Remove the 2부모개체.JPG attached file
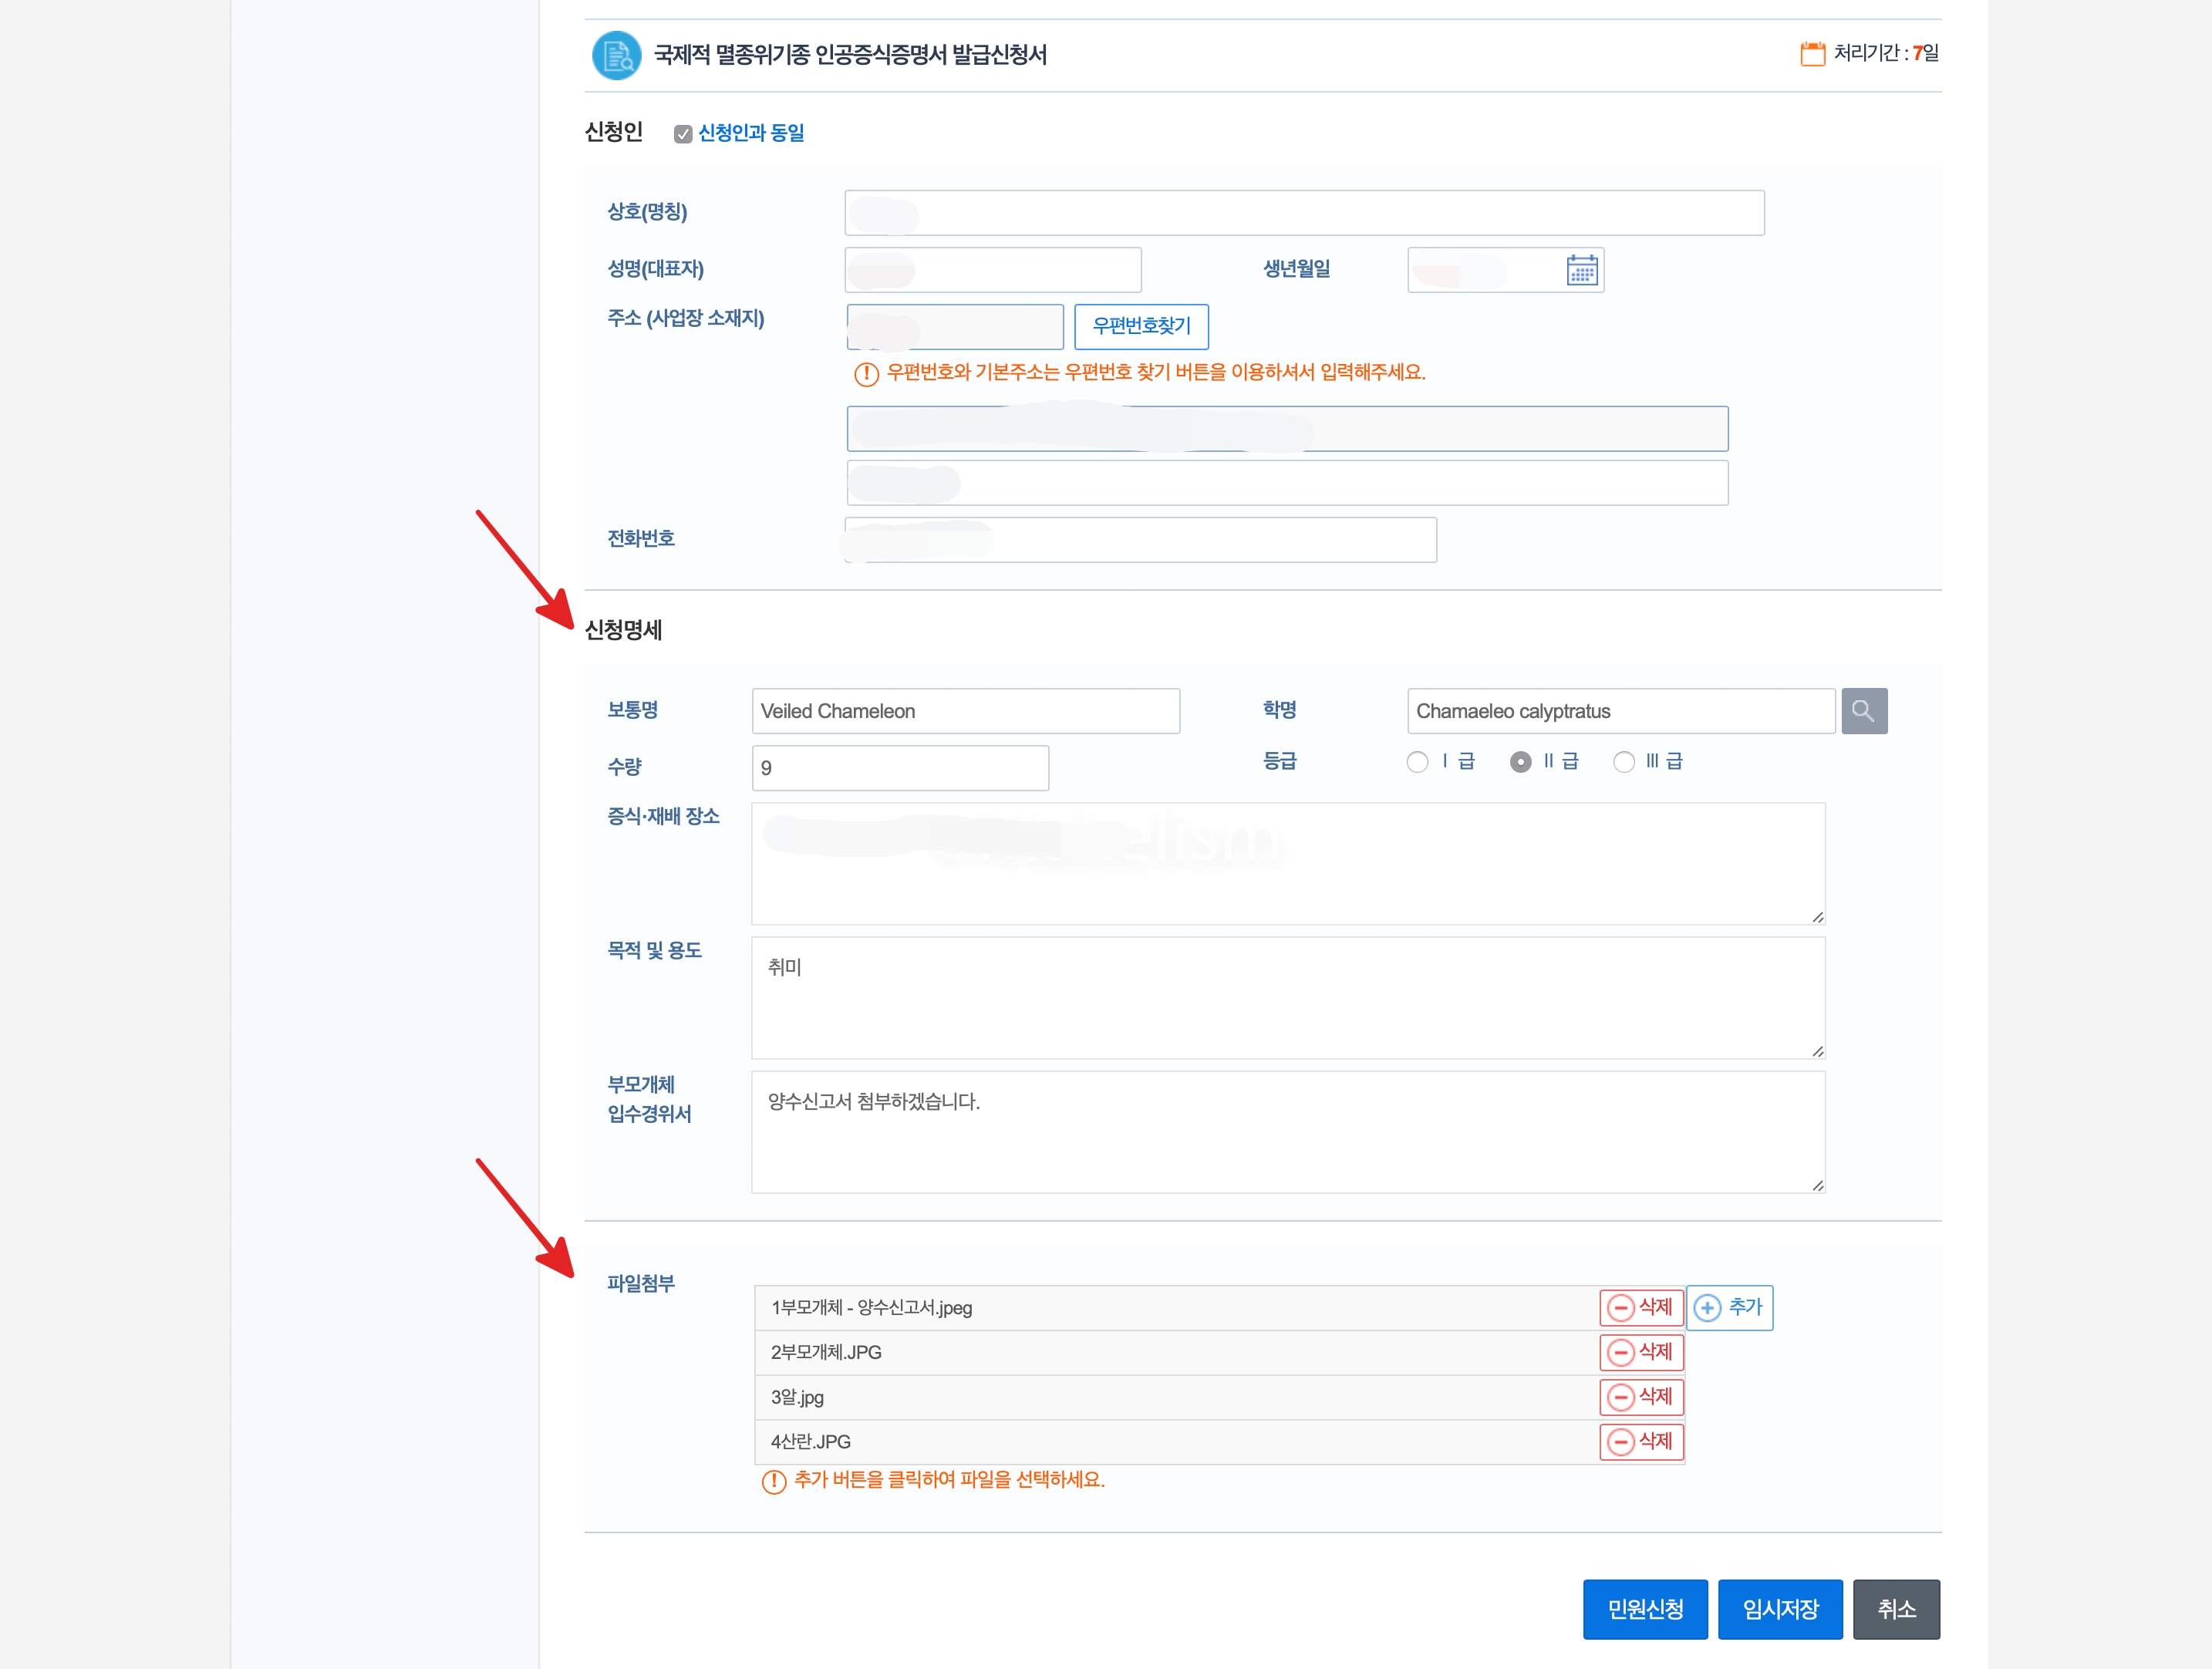 [1641, 1352]
